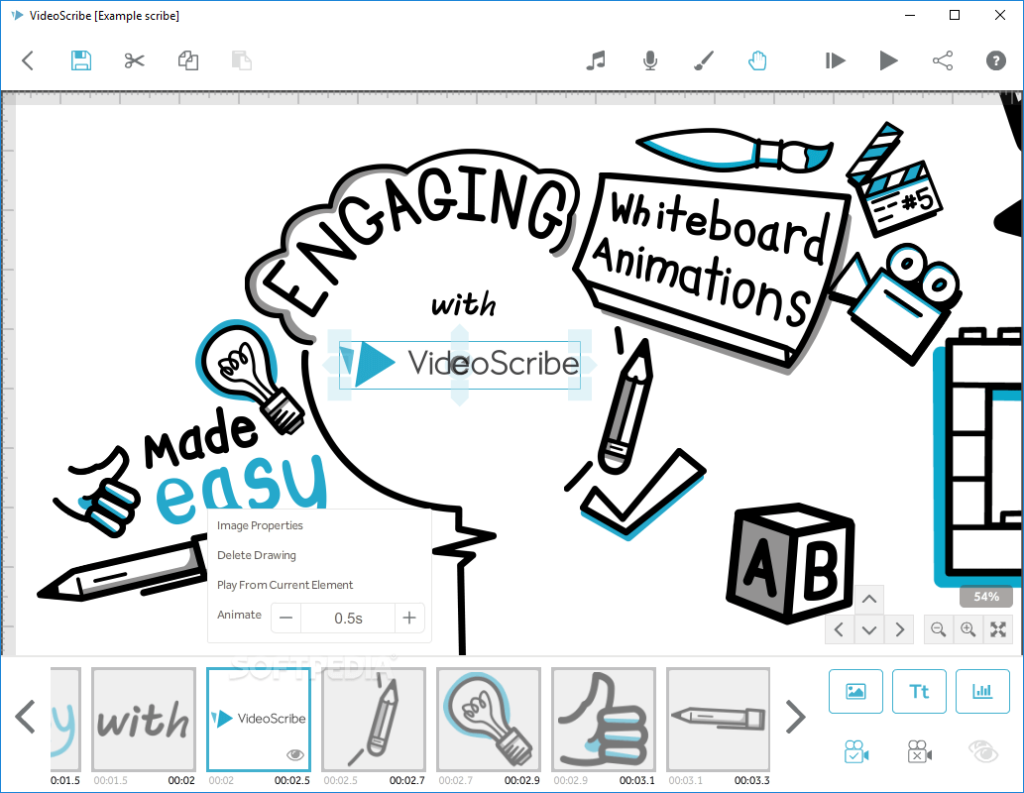
Task: Record a voiceover with the microphone icon
Action: click(650, 61)
